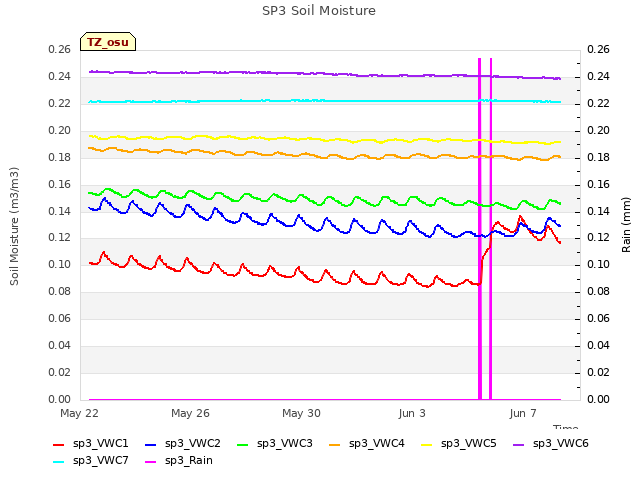This screenshot has height=480, width=640.
Task: Click the sp3_VWC6 purple legend swatch
Action: [518, 444]
